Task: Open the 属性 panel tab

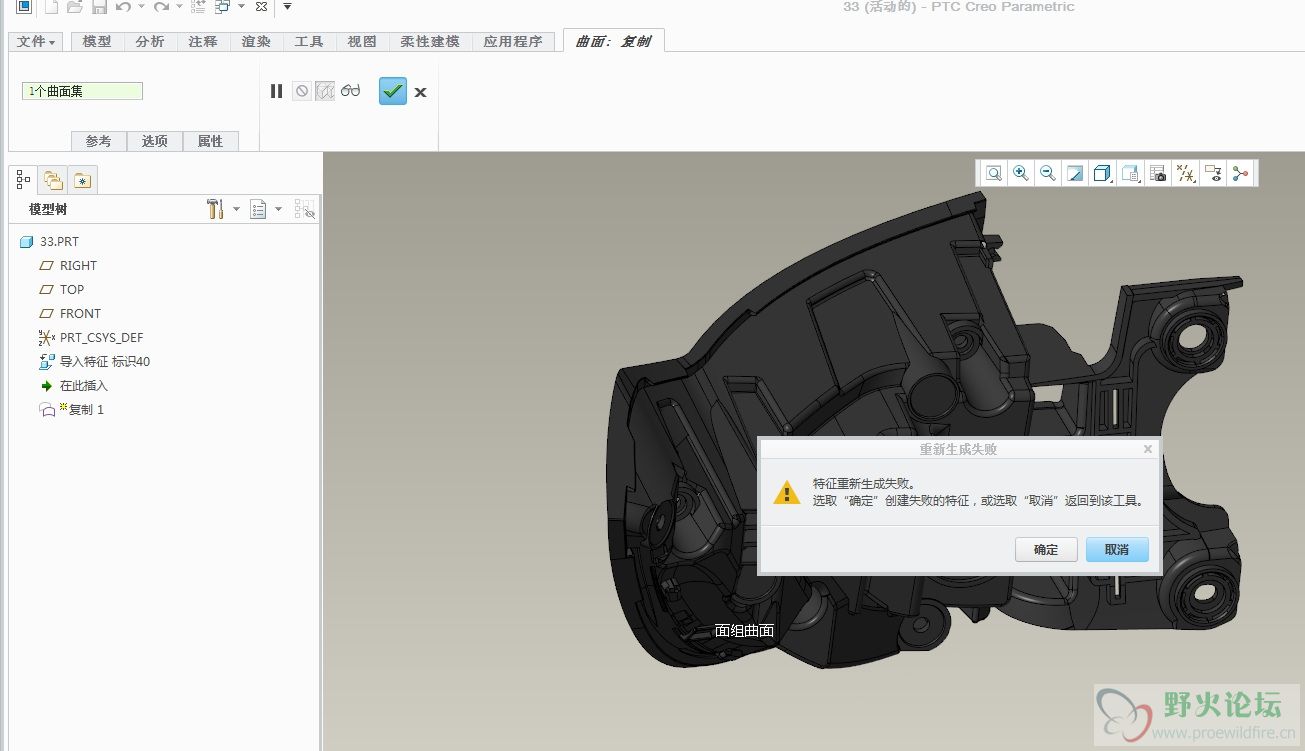Action: click(x=211, y=141)
